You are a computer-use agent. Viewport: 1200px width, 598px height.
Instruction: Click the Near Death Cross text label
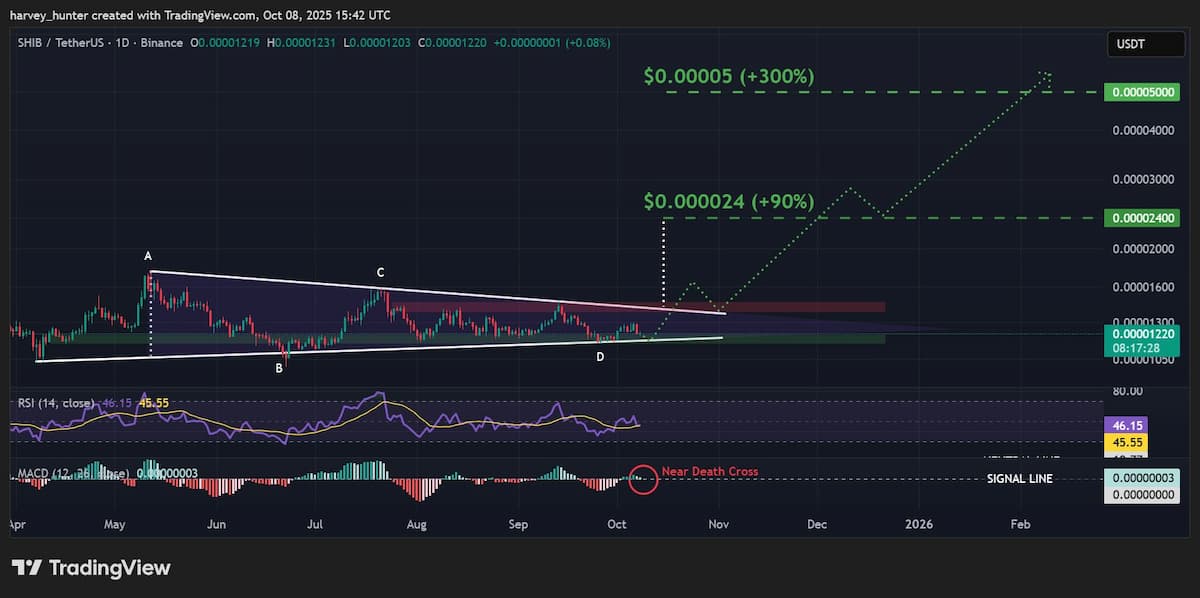[709, 471]
